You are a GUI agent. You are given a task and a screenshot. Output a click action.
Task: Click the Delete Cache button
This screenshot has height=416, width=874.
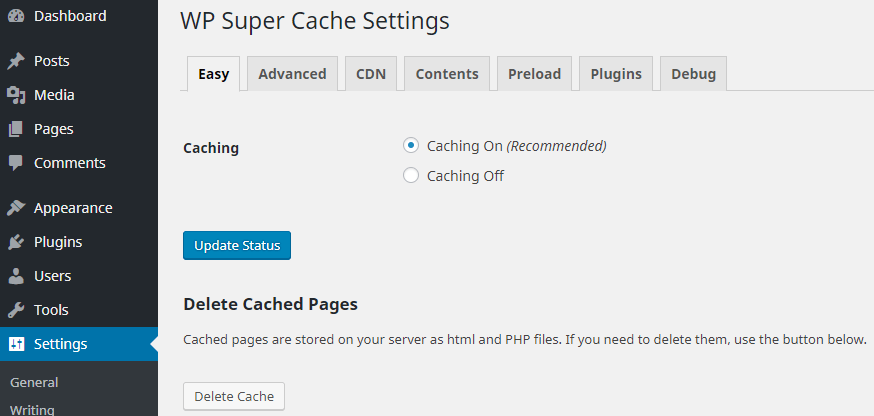coord(234,396)
